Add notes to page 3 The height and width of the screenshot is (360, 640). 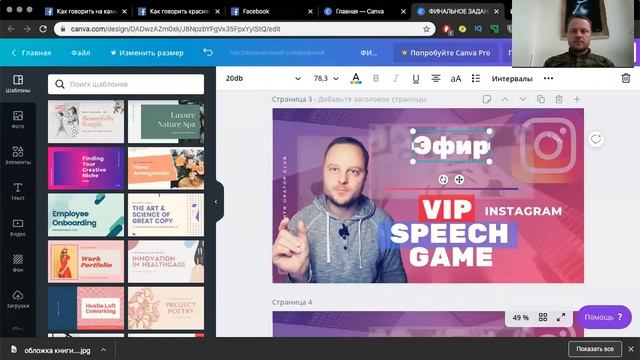pyautogui.click(x=487, y=99)
